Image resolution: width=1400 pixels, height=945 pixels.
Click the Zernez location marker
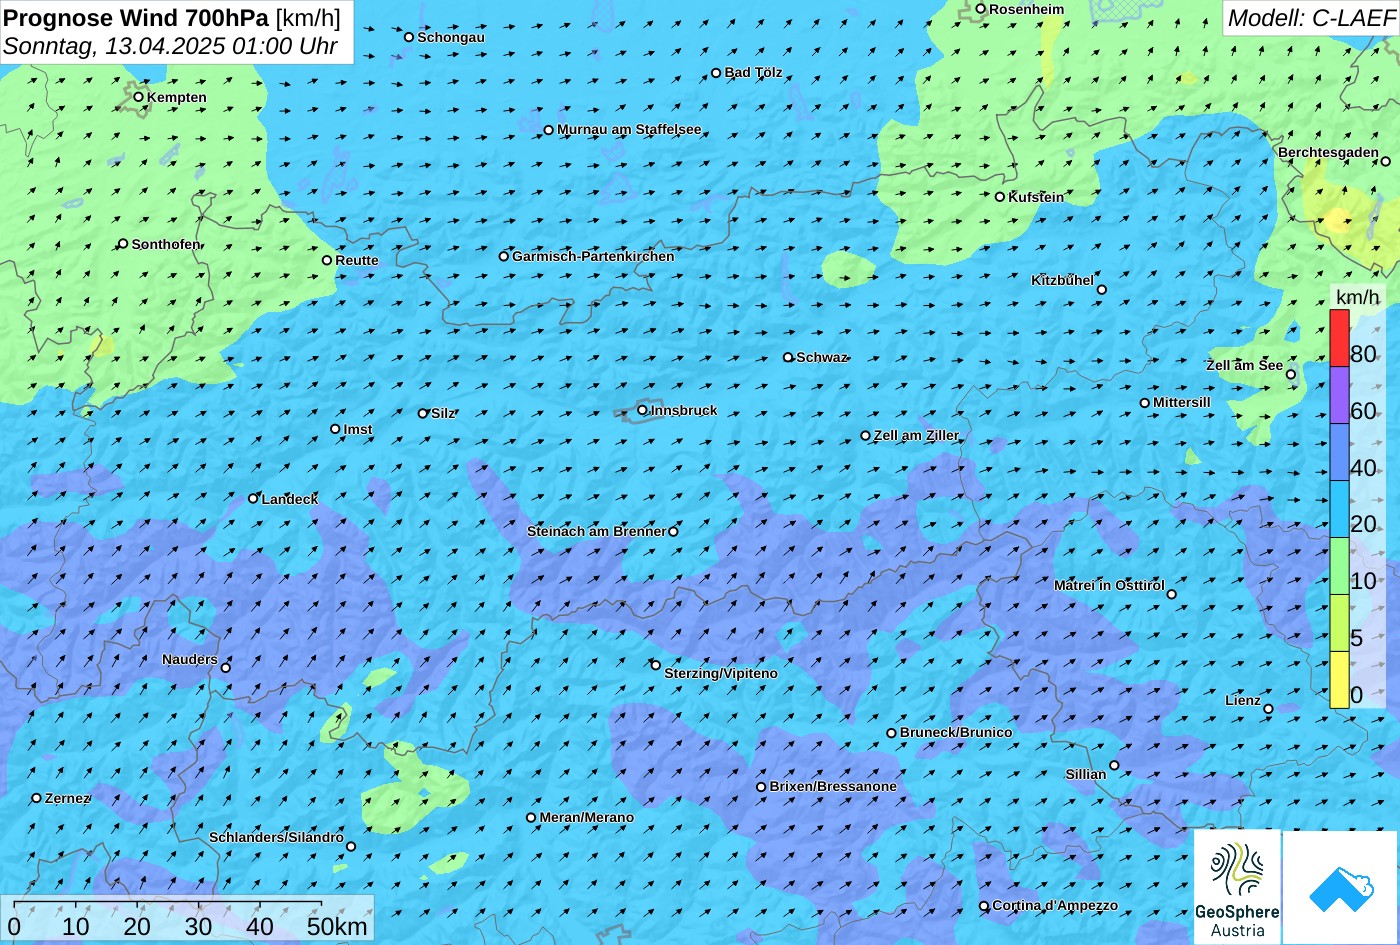pos(37,798)
